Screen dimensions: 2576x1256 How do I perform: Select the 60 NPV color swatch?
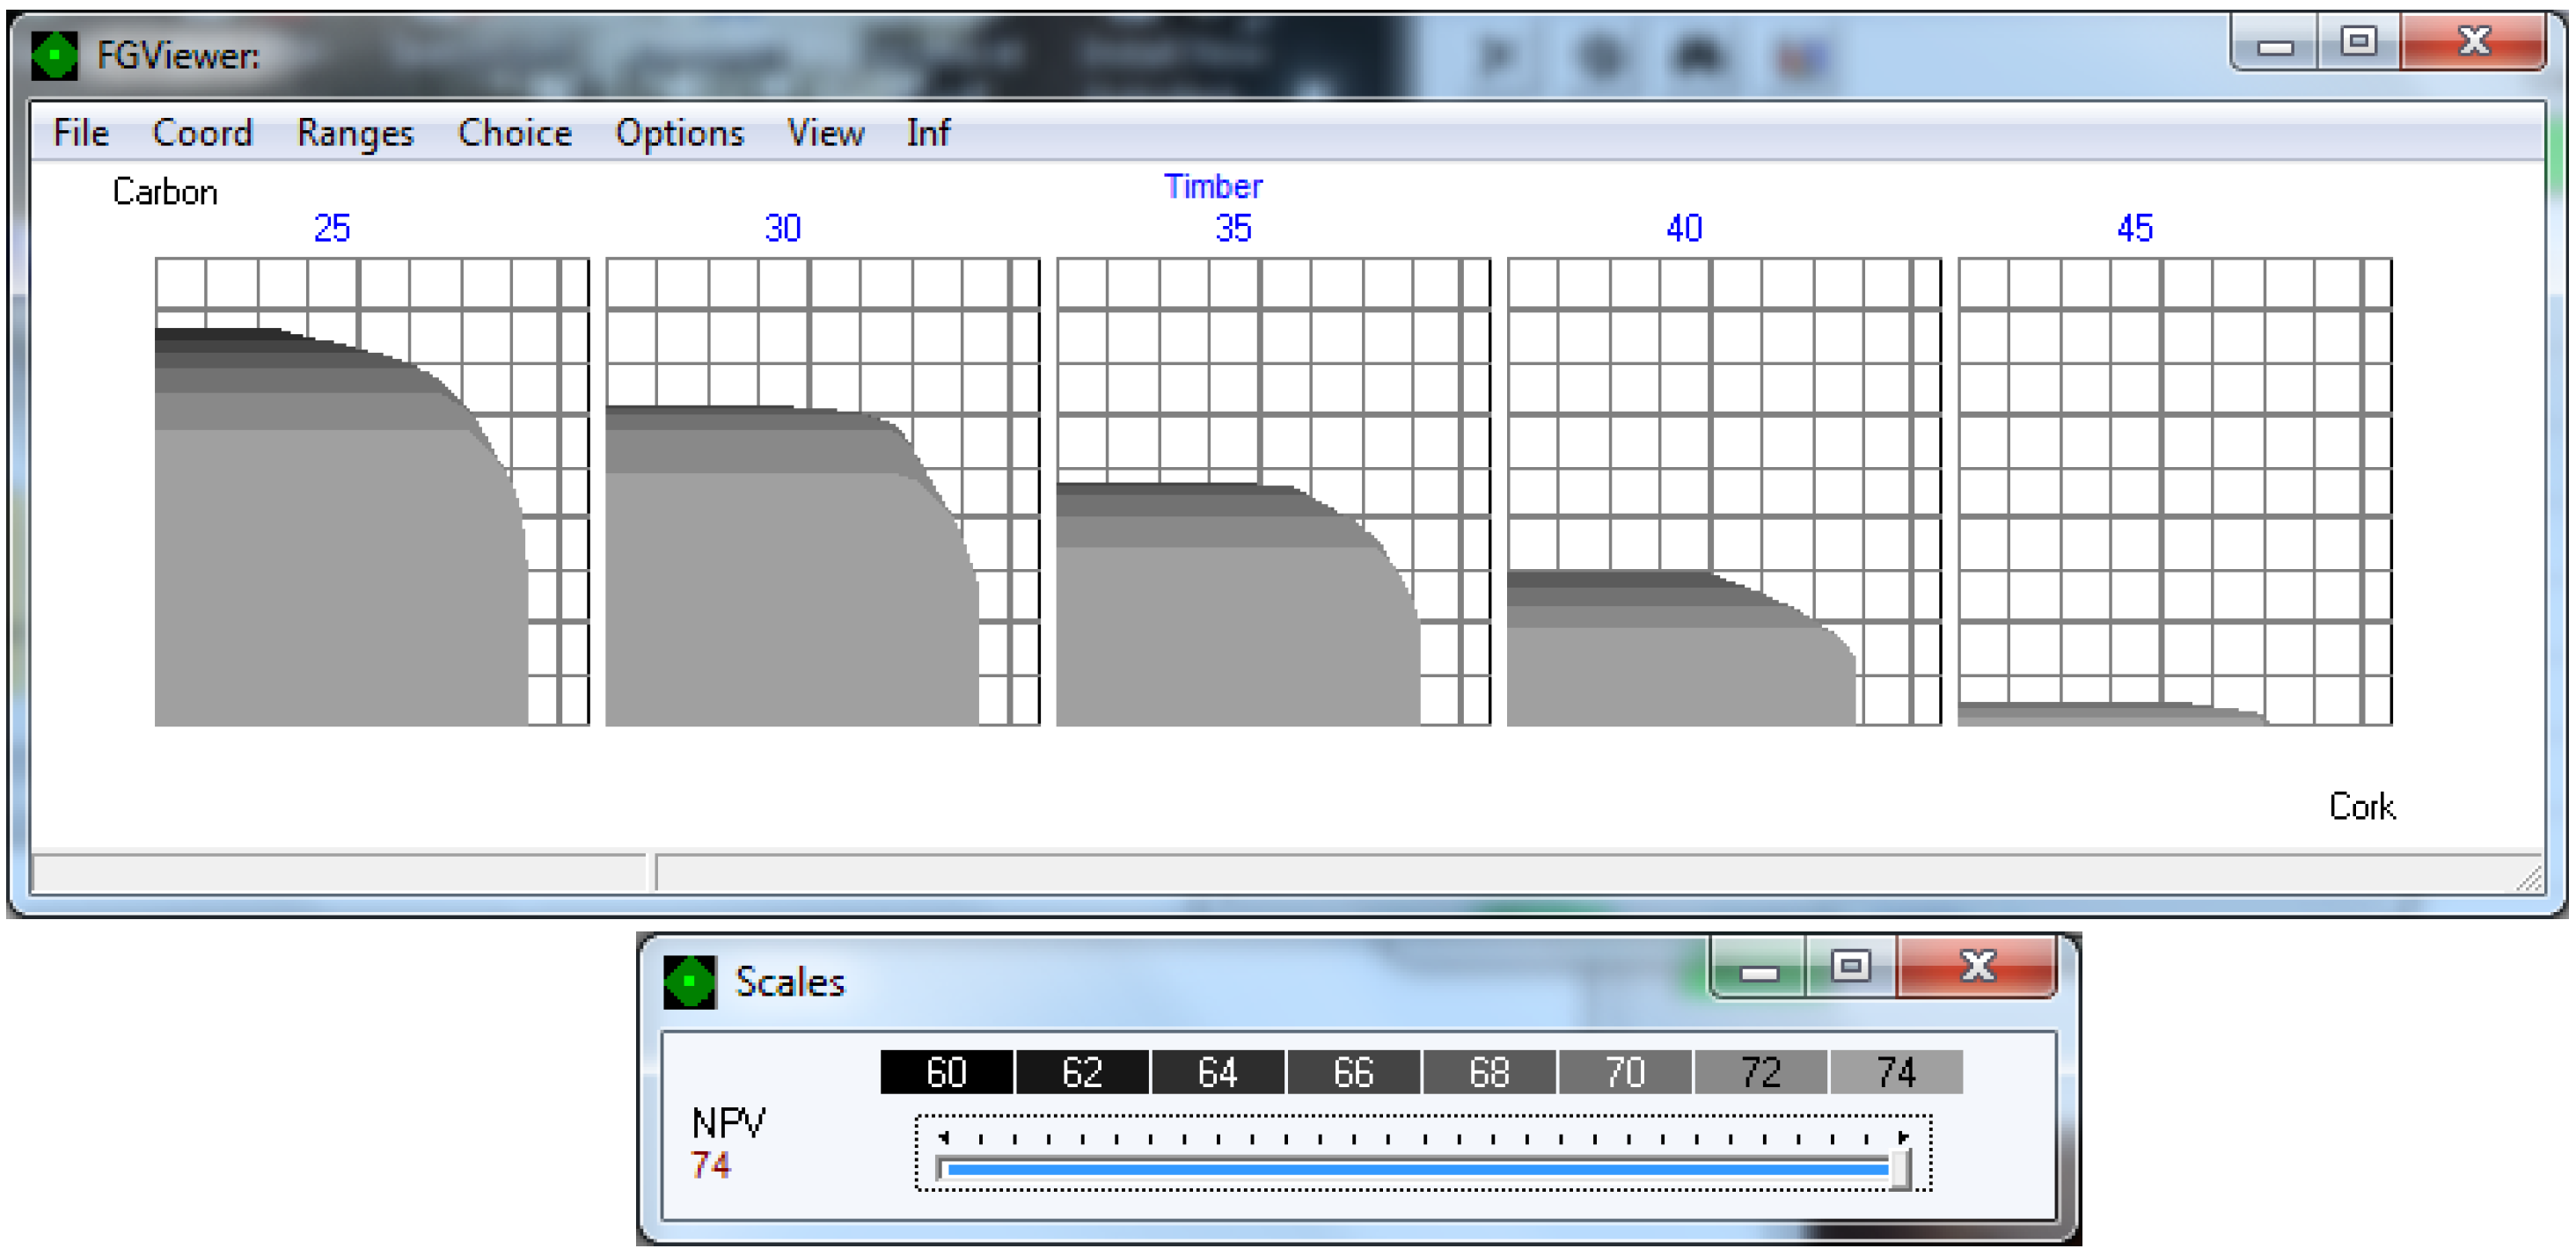click(946, 1072)
